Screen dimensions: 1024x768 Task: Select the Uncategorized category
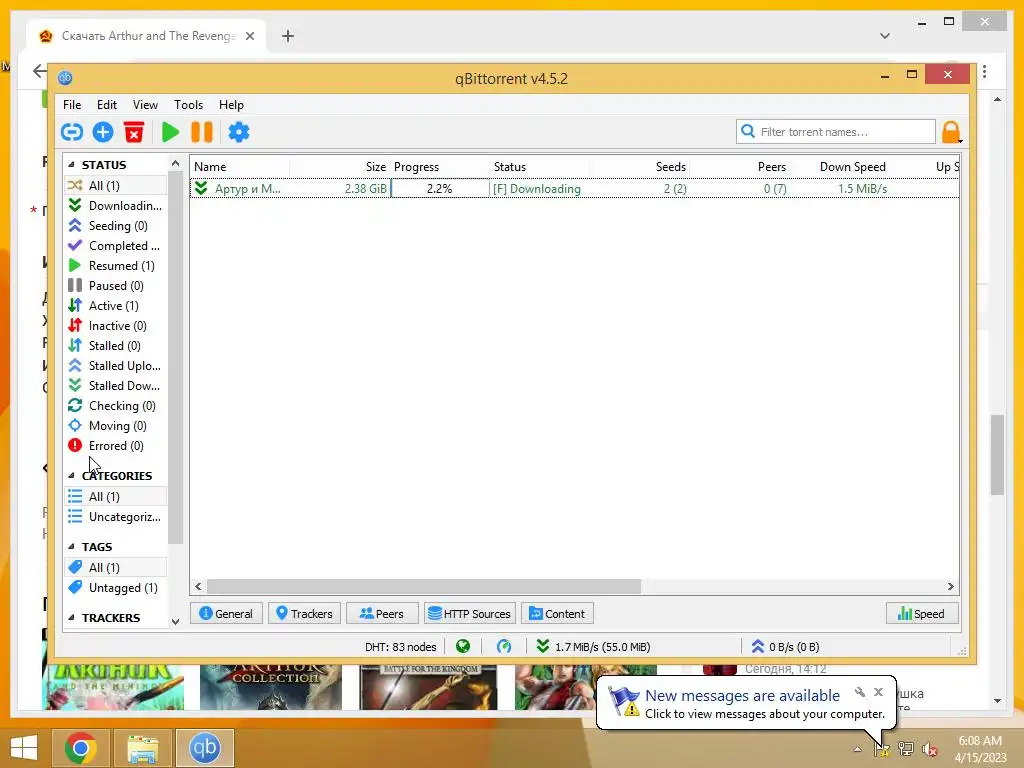116,517
